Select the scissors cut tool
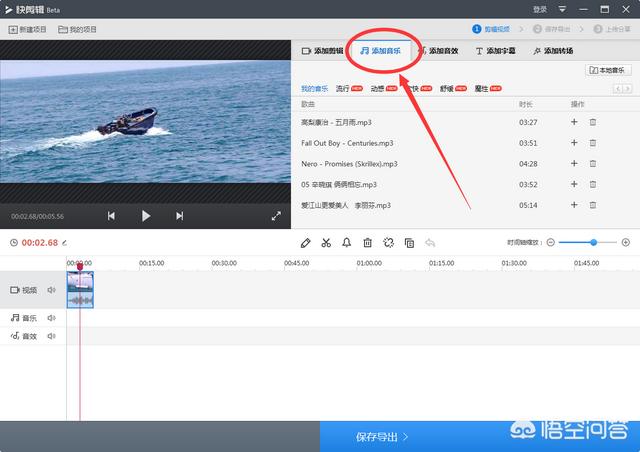 click(326, 243)
